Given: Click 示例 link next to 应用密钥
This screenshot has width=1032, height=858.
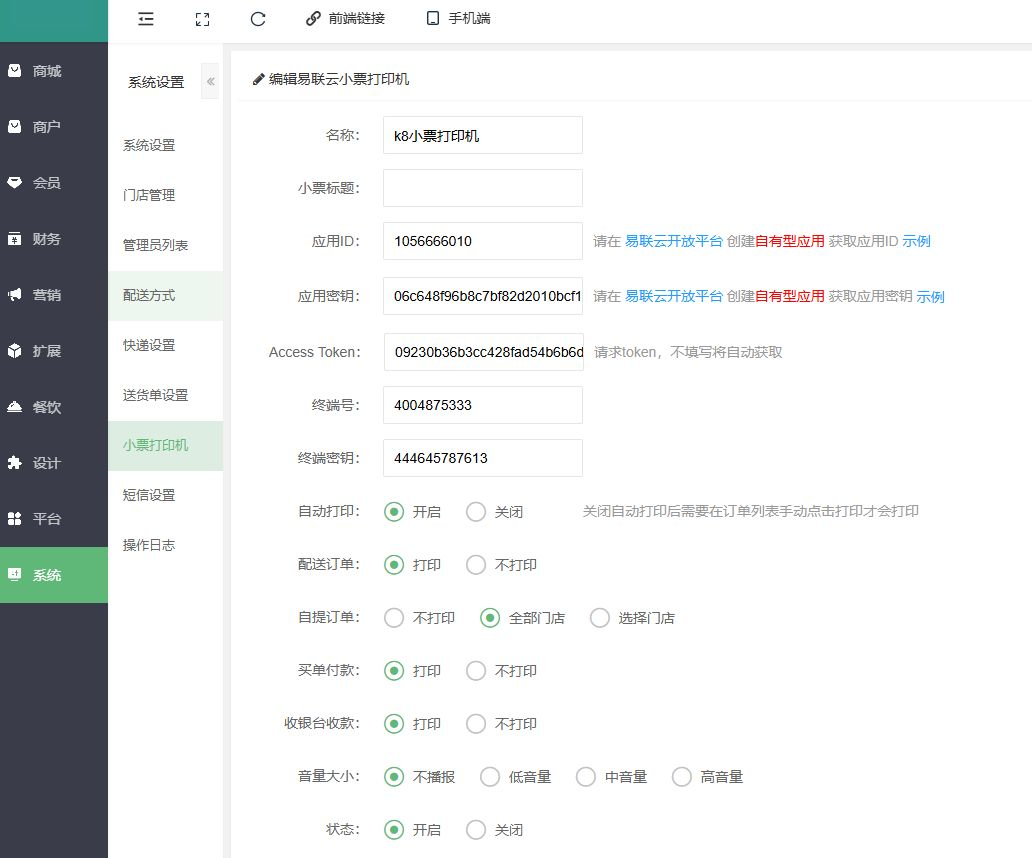Looking at the screenshot, I should pos(930,296).
